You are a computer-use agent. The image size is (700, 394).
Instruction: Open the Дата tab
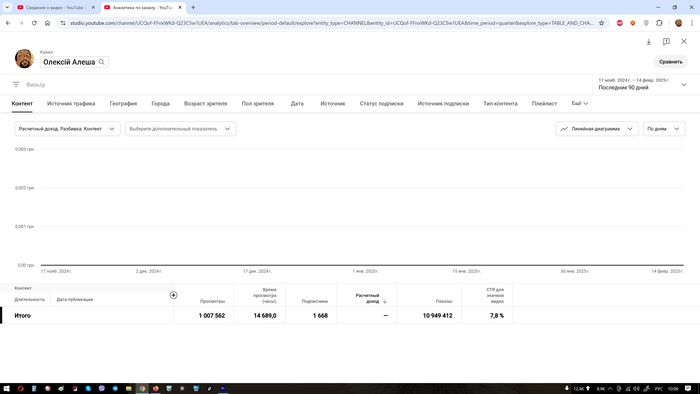pos(297,103)
